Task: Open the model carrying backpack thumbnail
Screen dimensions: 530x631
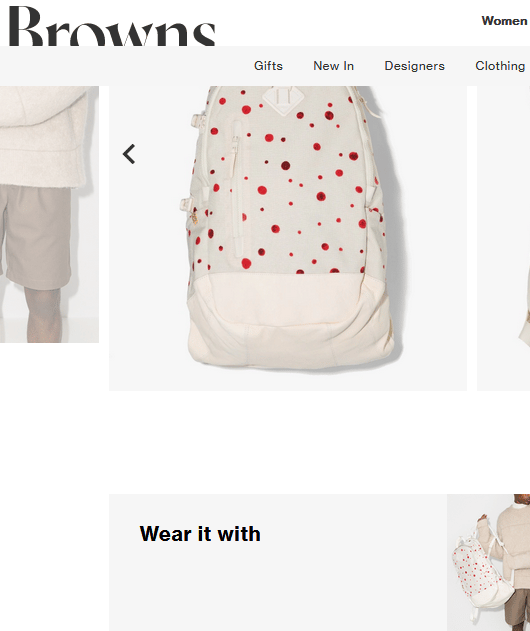Action: coord(488,562)
